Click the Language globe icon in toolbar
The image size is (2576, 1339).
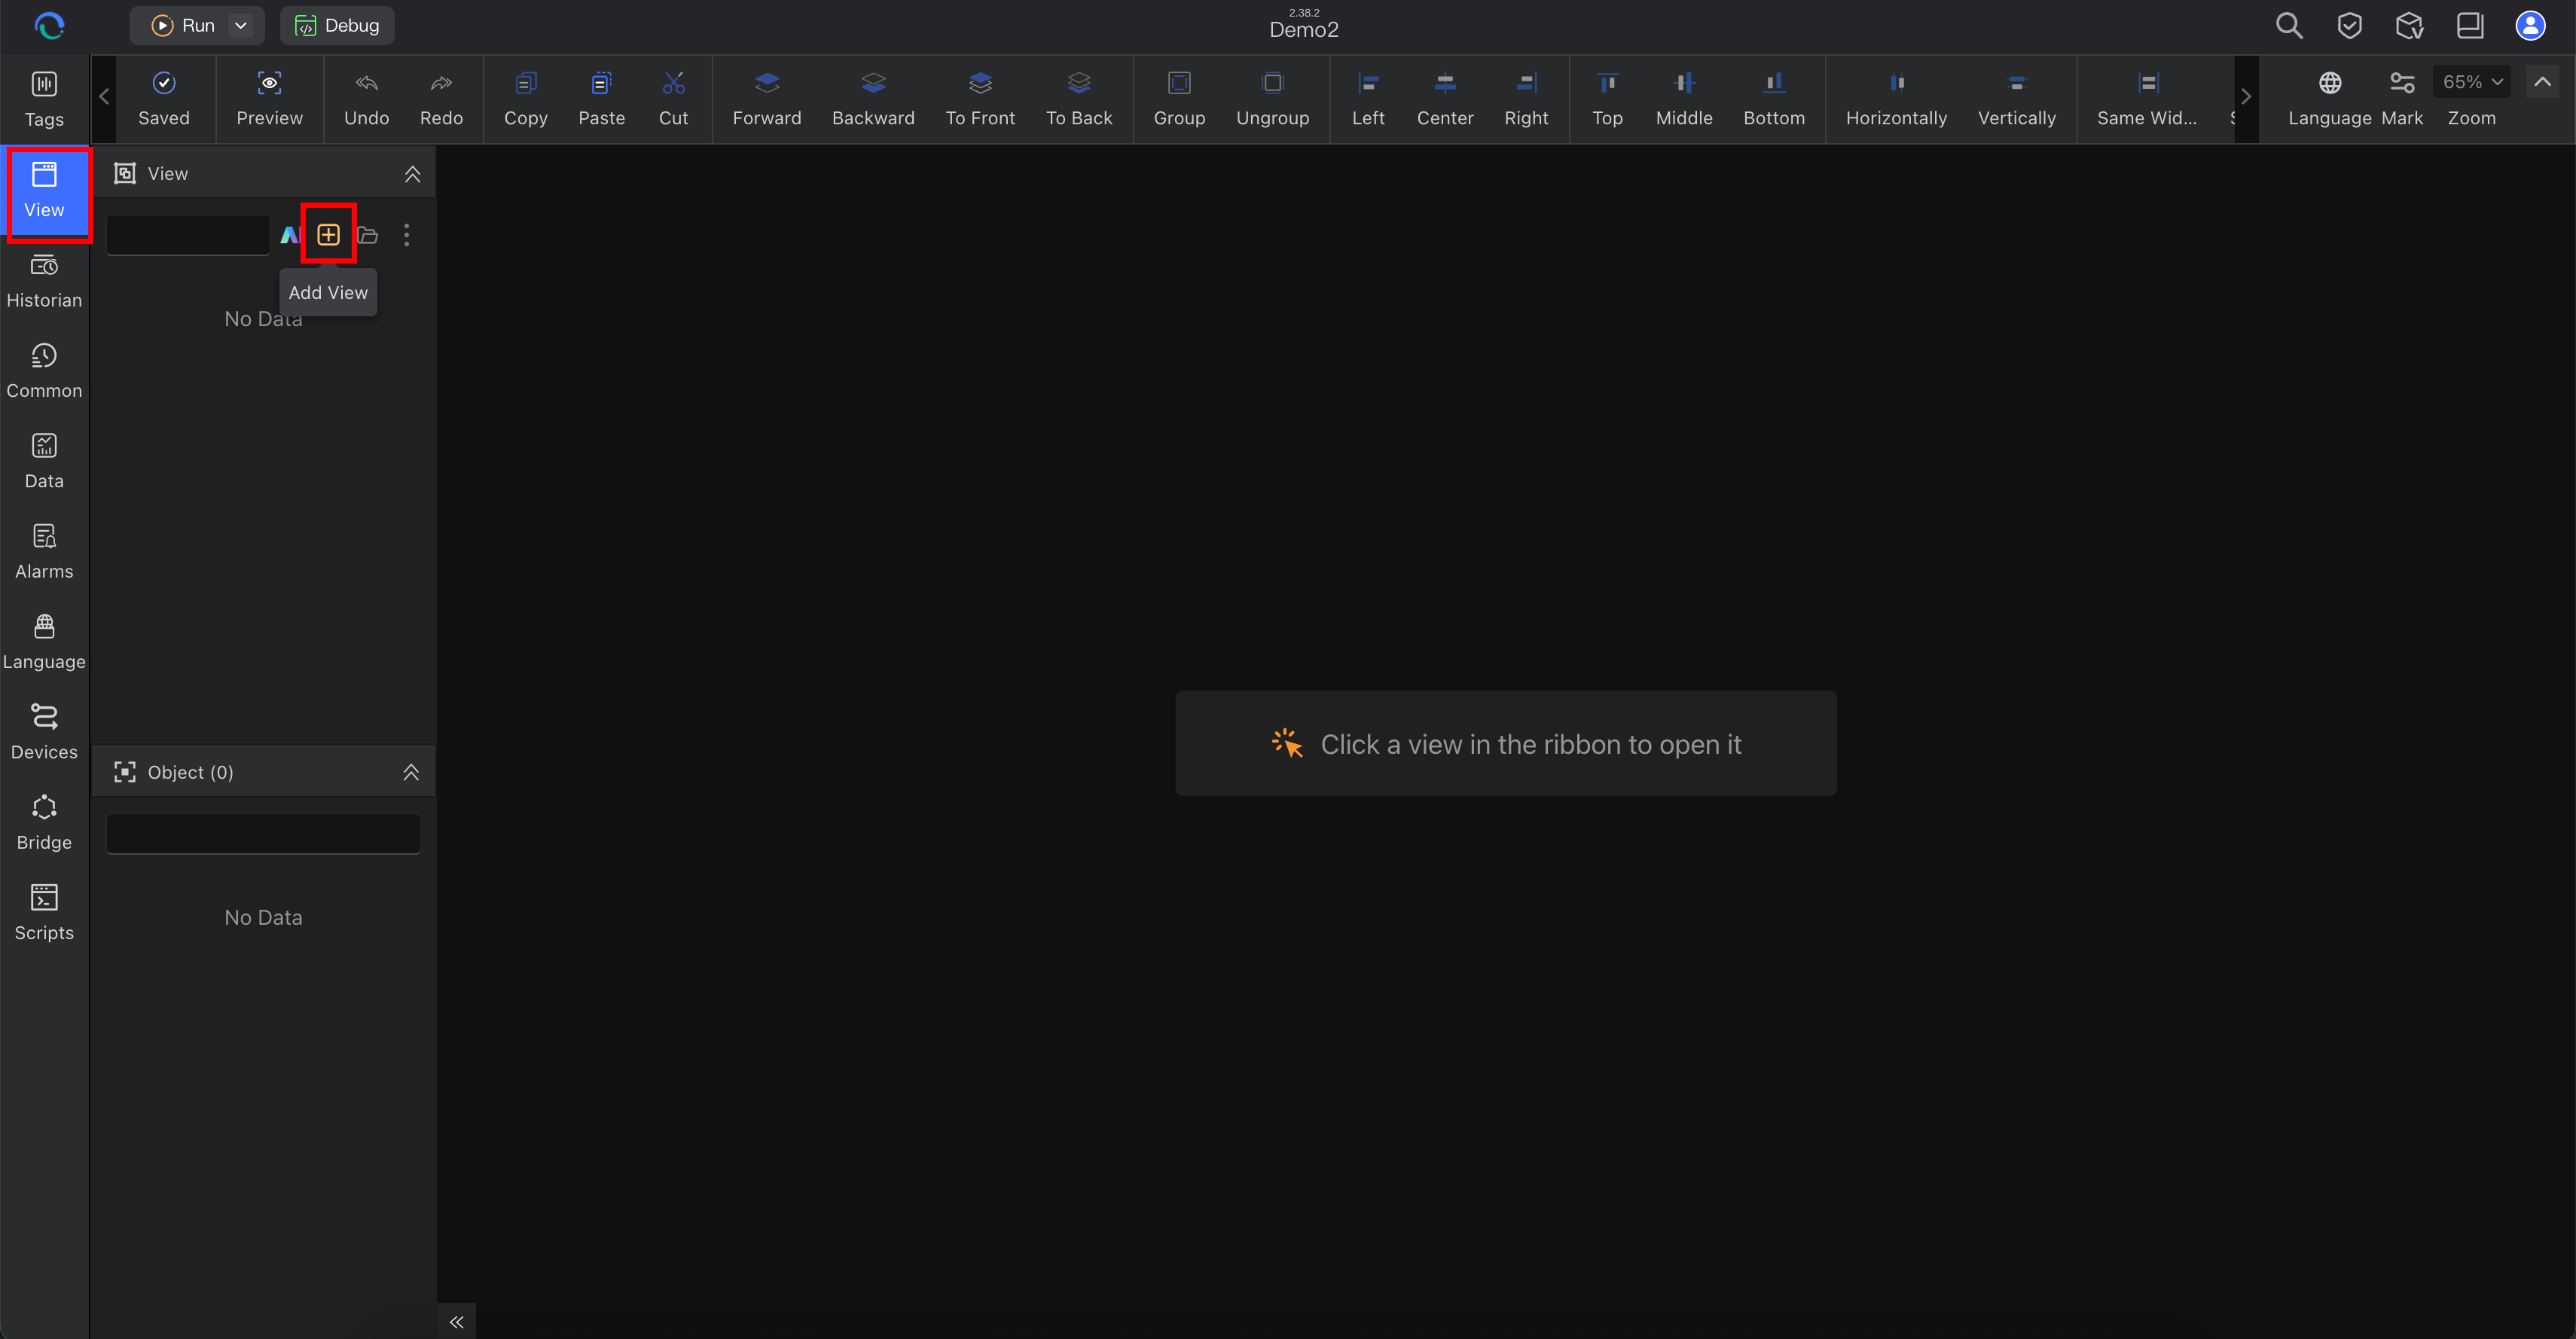pyautogui.click(x=2329, y=83)
